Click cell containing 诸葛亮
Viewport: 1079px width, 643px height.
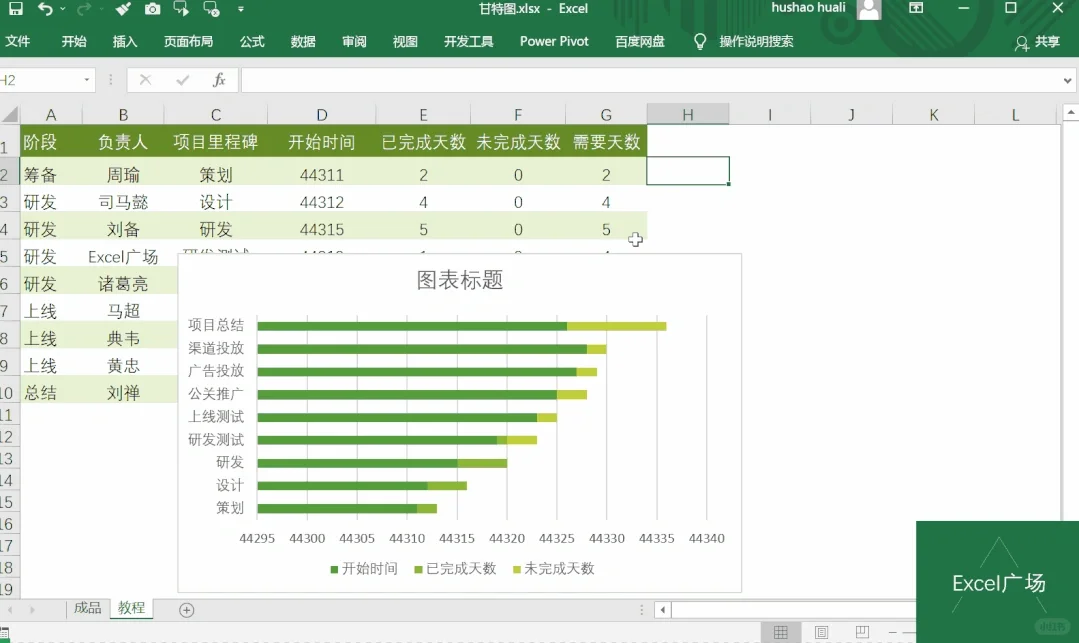pos(123,284)
